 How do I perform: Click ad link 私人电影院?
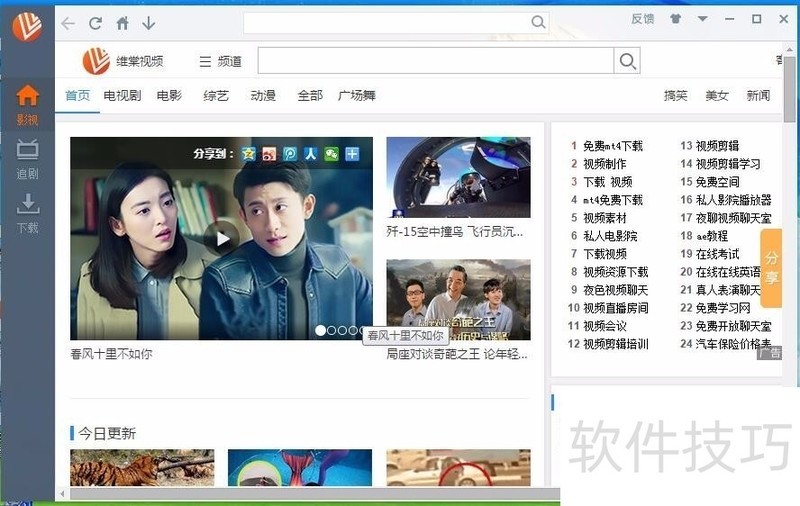click(x=610, y=236)
